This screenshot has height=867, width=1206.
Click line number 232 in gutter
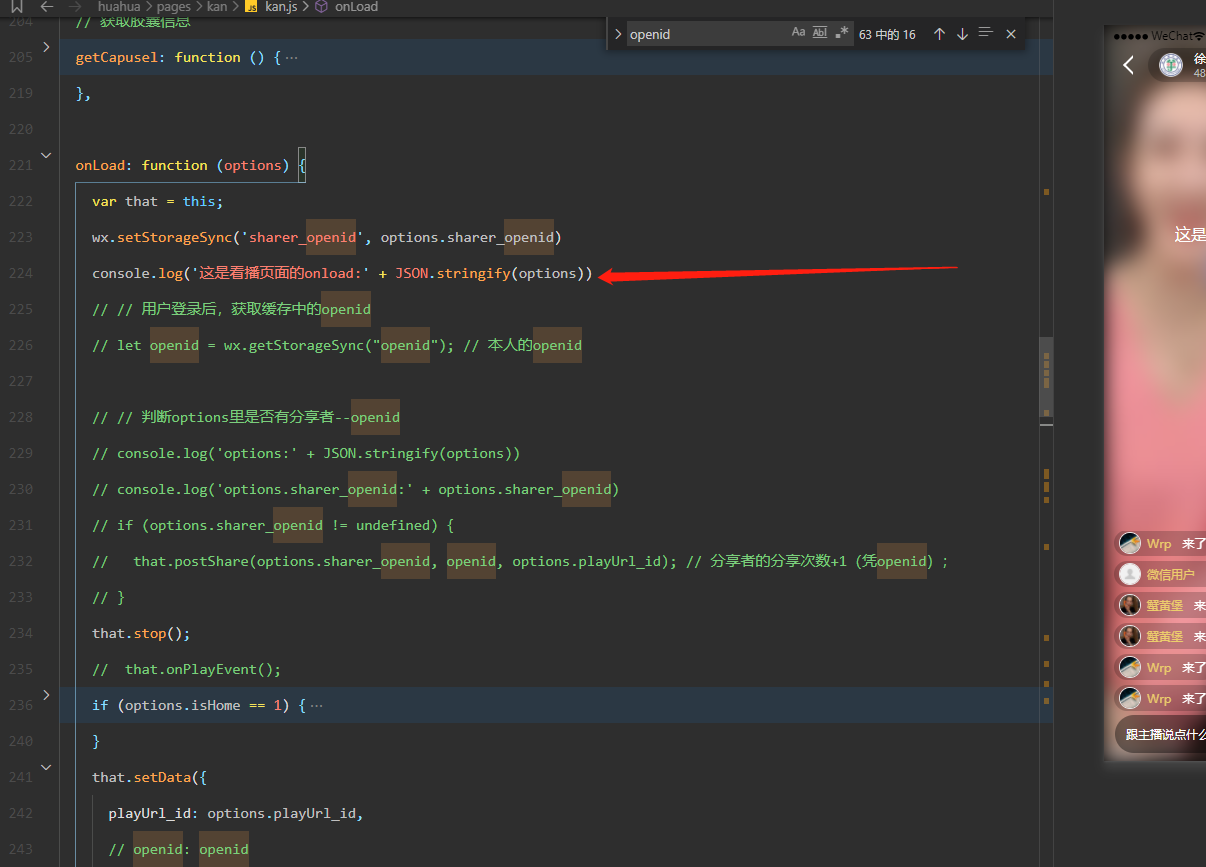20,561
